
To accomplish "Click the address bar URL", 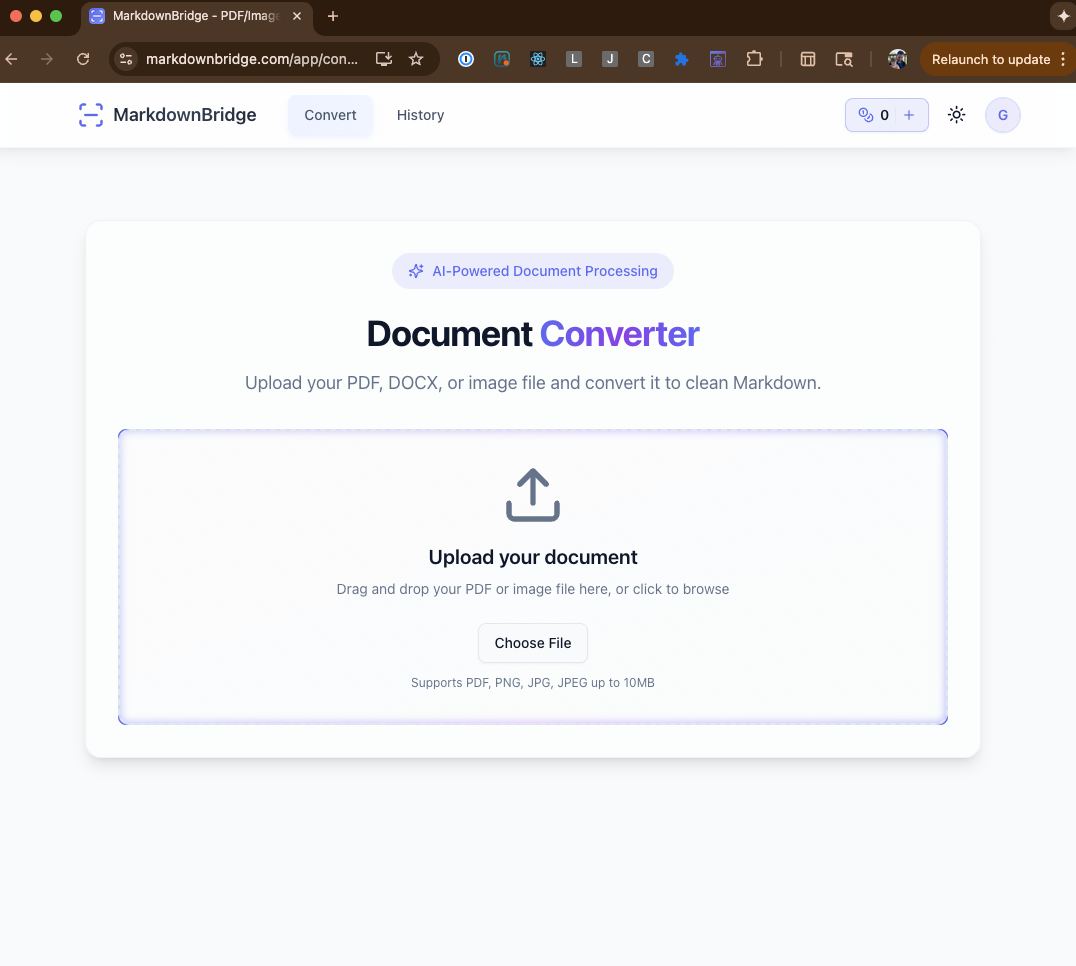I will pos(252,60).
